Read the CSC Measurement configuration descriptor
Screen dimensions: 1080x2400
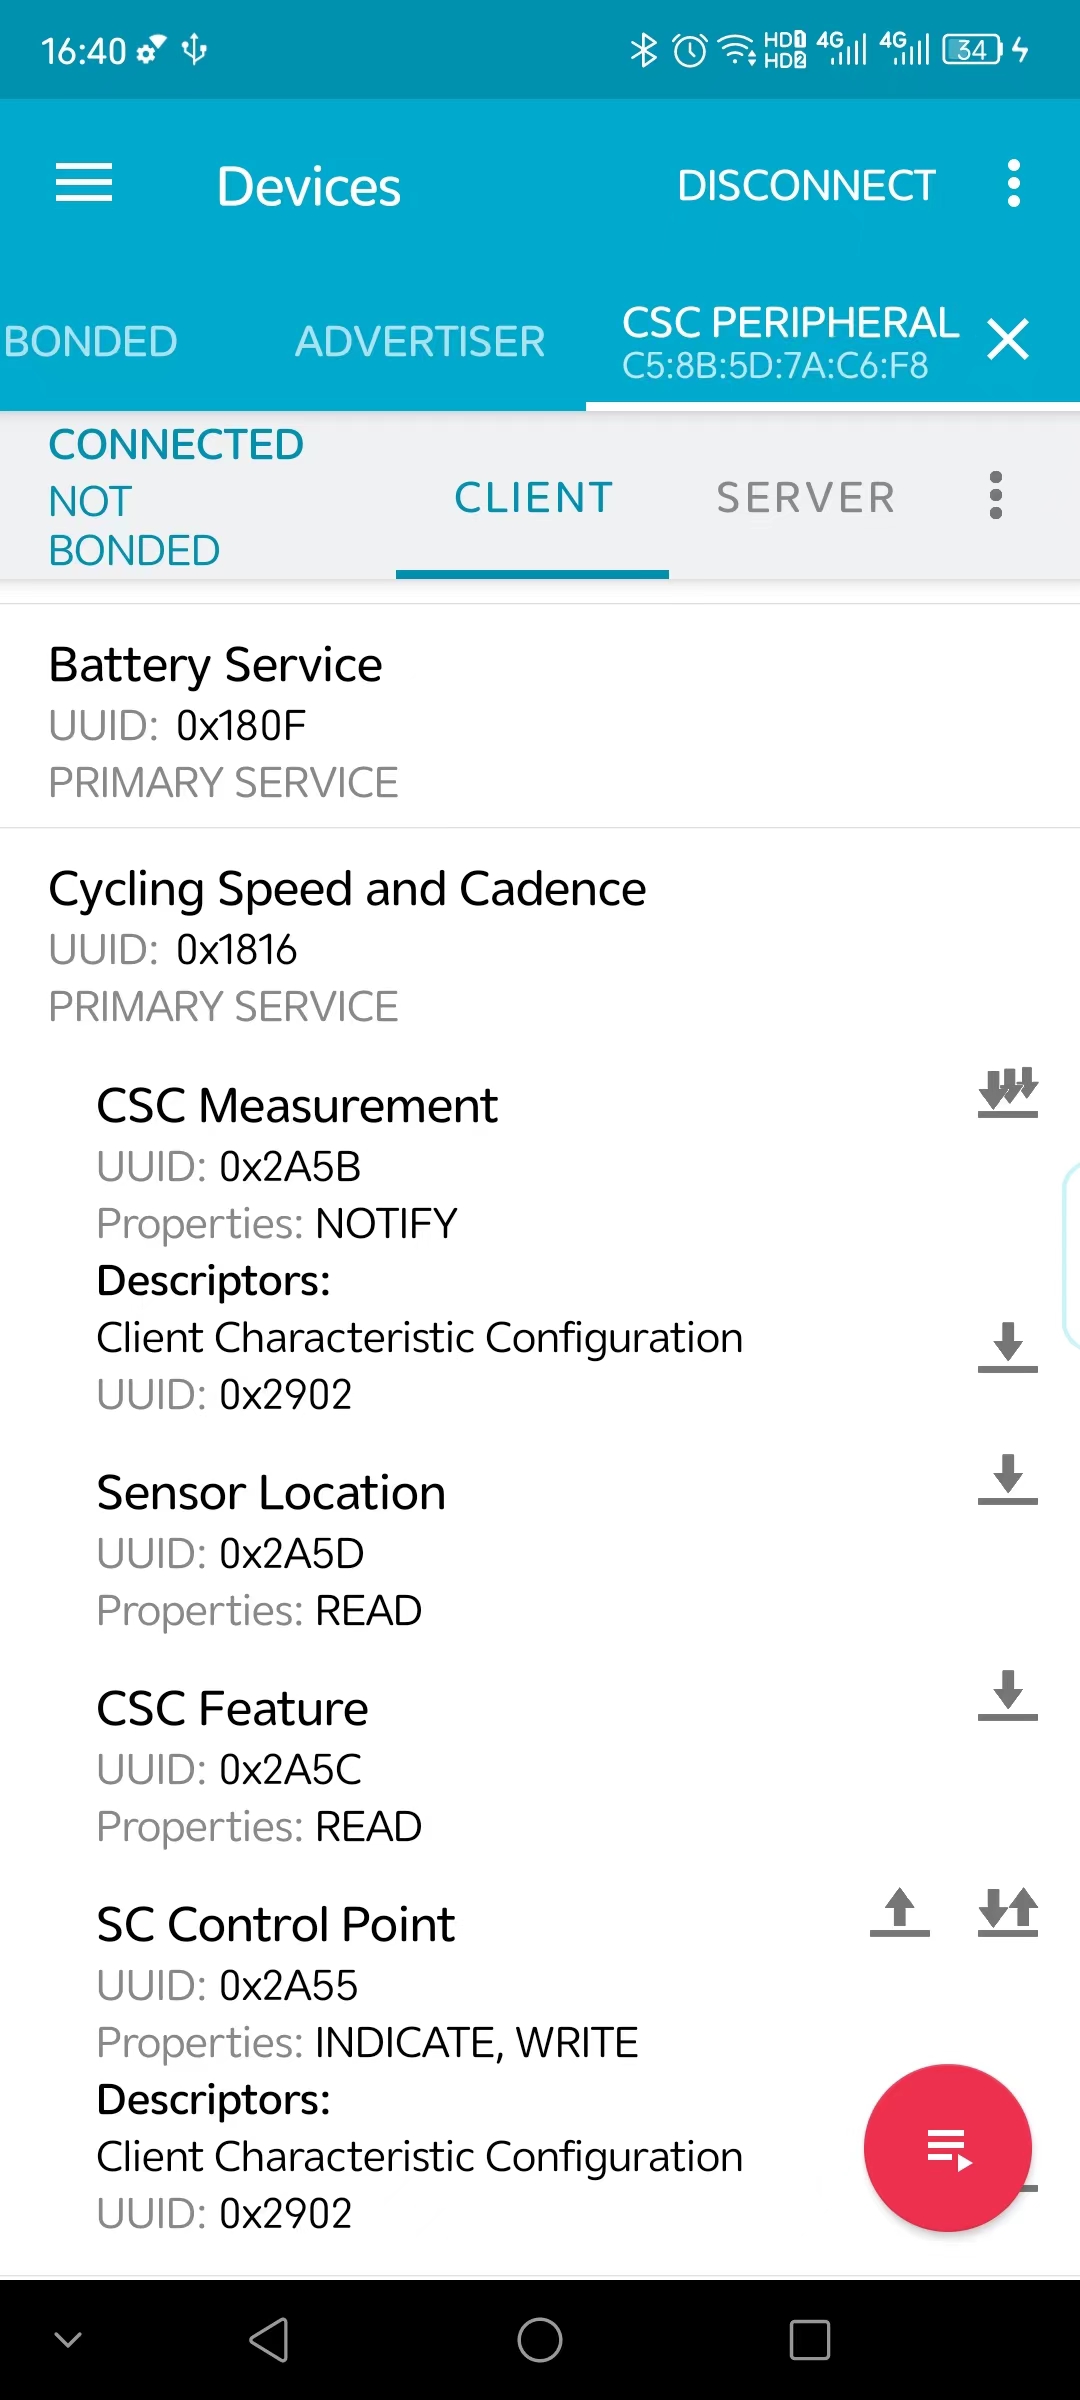[x=1008, y=1346]
